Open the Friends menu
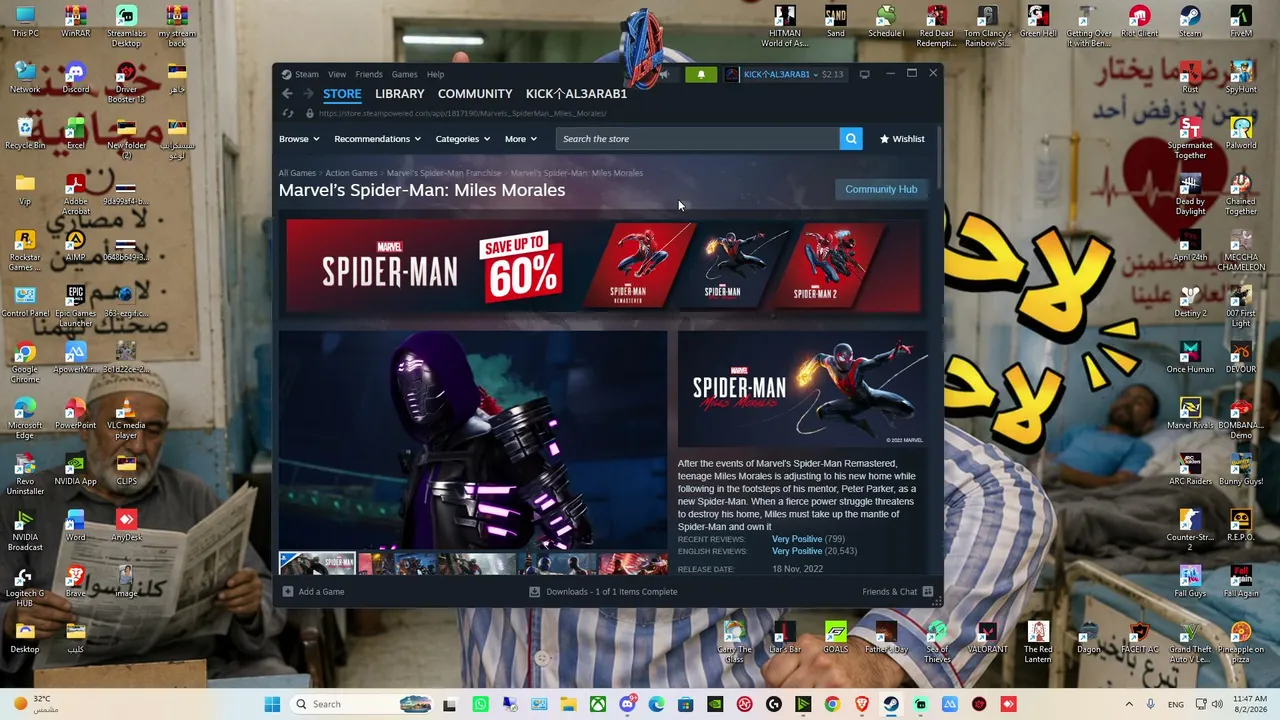This screenshot has width=1280, height=720. pyautogui.click(x=369, y=74)
